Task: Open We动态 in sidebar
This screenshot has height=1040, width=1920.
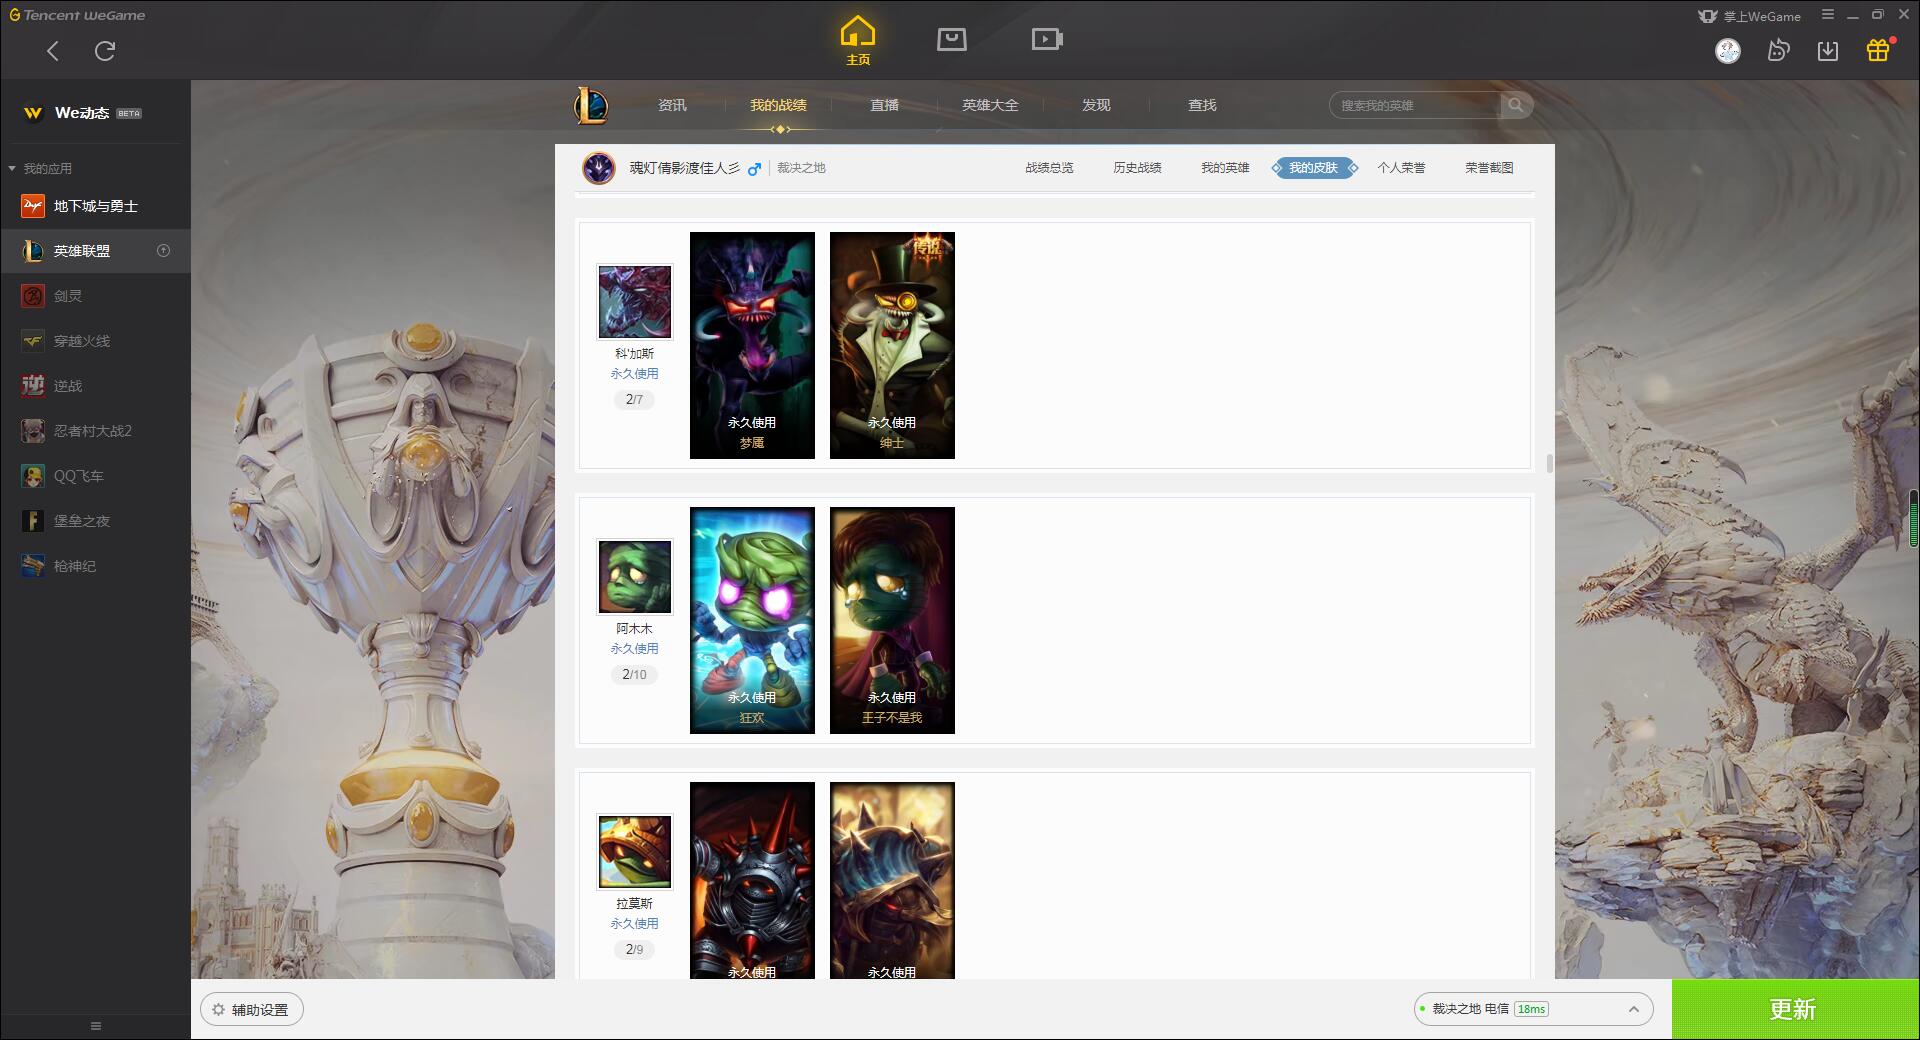Action: tap(95, 113)
